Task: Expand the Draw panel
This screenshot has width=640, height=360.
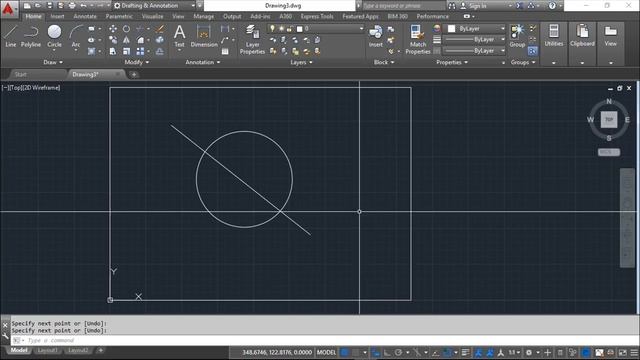Action: tap(53, 62)
